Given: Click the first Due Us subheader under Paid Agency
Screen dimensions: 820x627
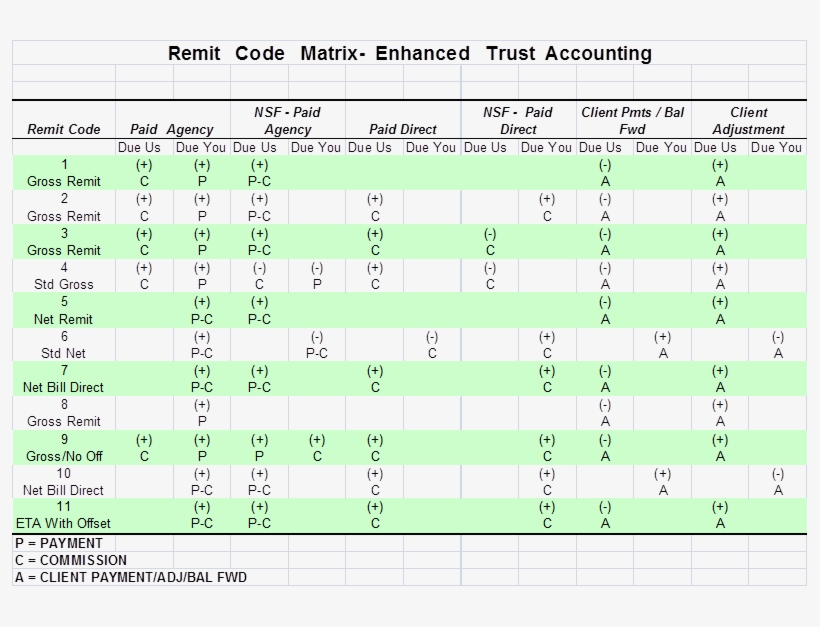Looking at the screenshot, I should click(x=143, y=147).
